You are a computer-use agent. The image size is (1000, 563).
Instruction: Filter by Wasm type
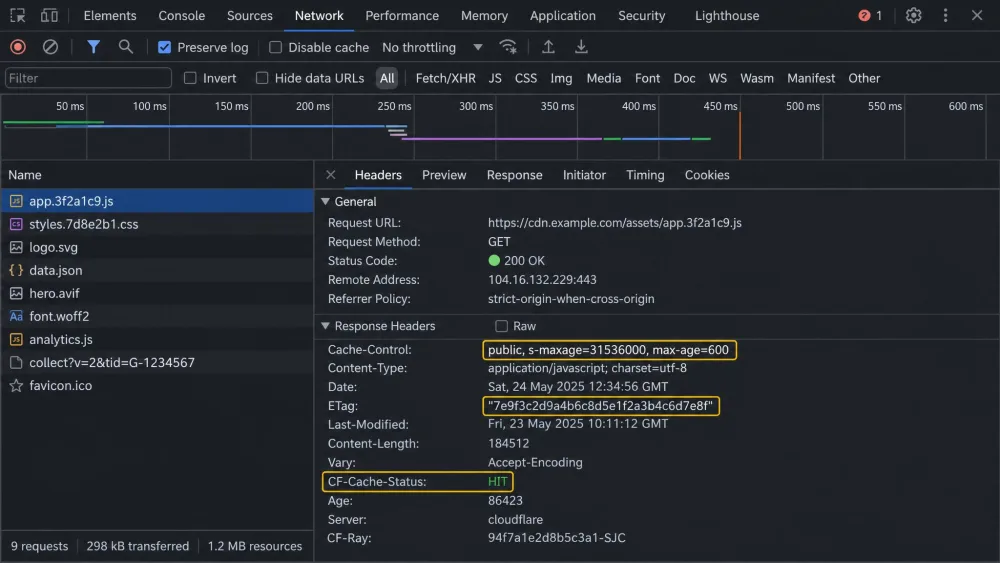point(756,78)
